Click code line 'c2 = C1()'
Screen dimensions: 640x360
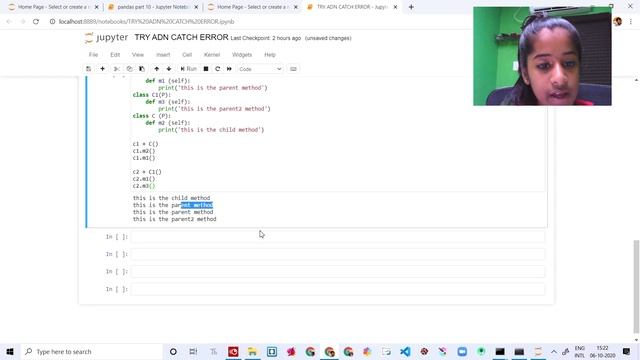point(147,172)
